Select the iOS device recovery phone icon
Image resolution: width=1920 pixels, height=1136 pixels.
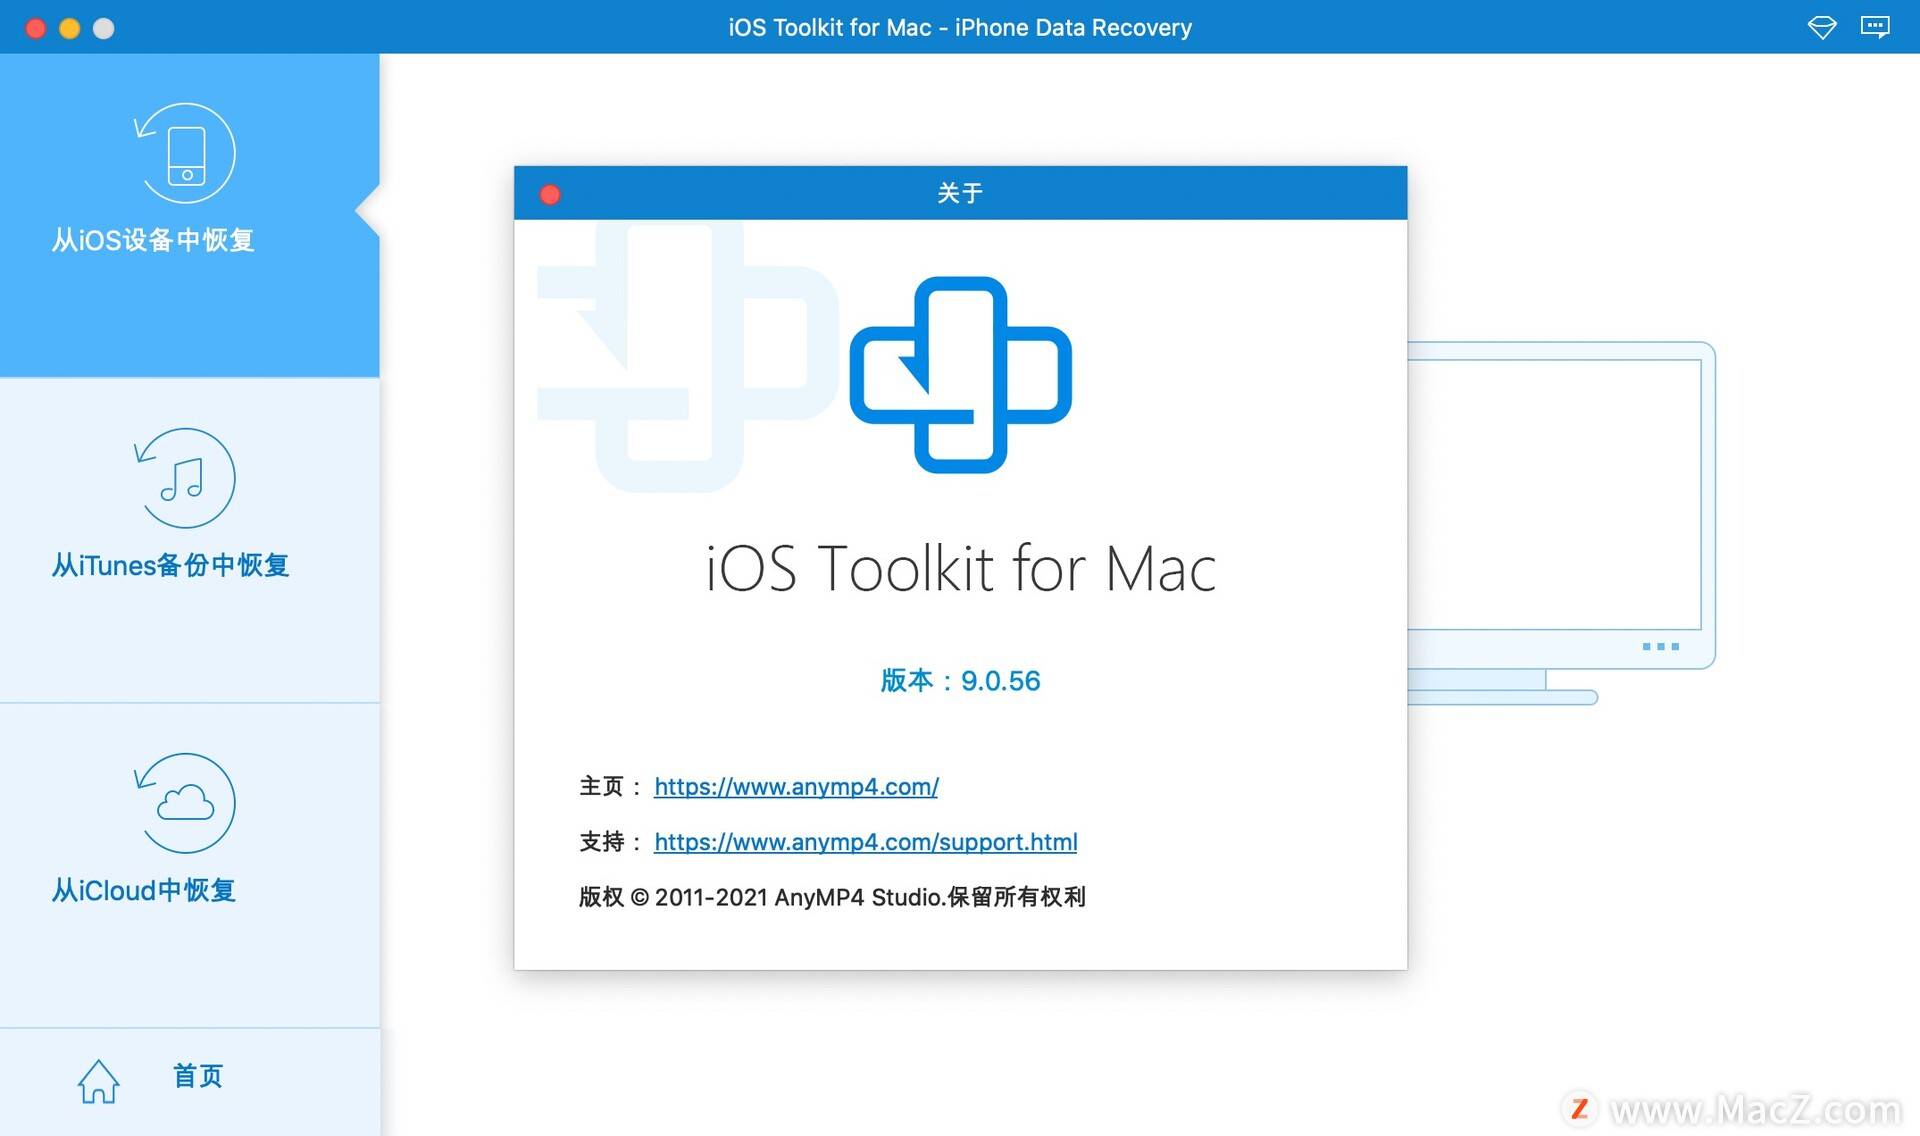pyautogui.click(x=186, y=152)
